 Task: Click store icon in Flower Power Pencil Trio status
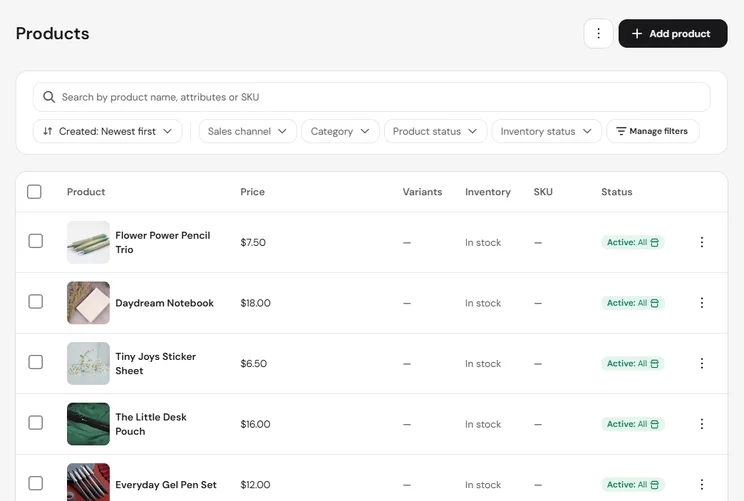(x=654, y=242)
